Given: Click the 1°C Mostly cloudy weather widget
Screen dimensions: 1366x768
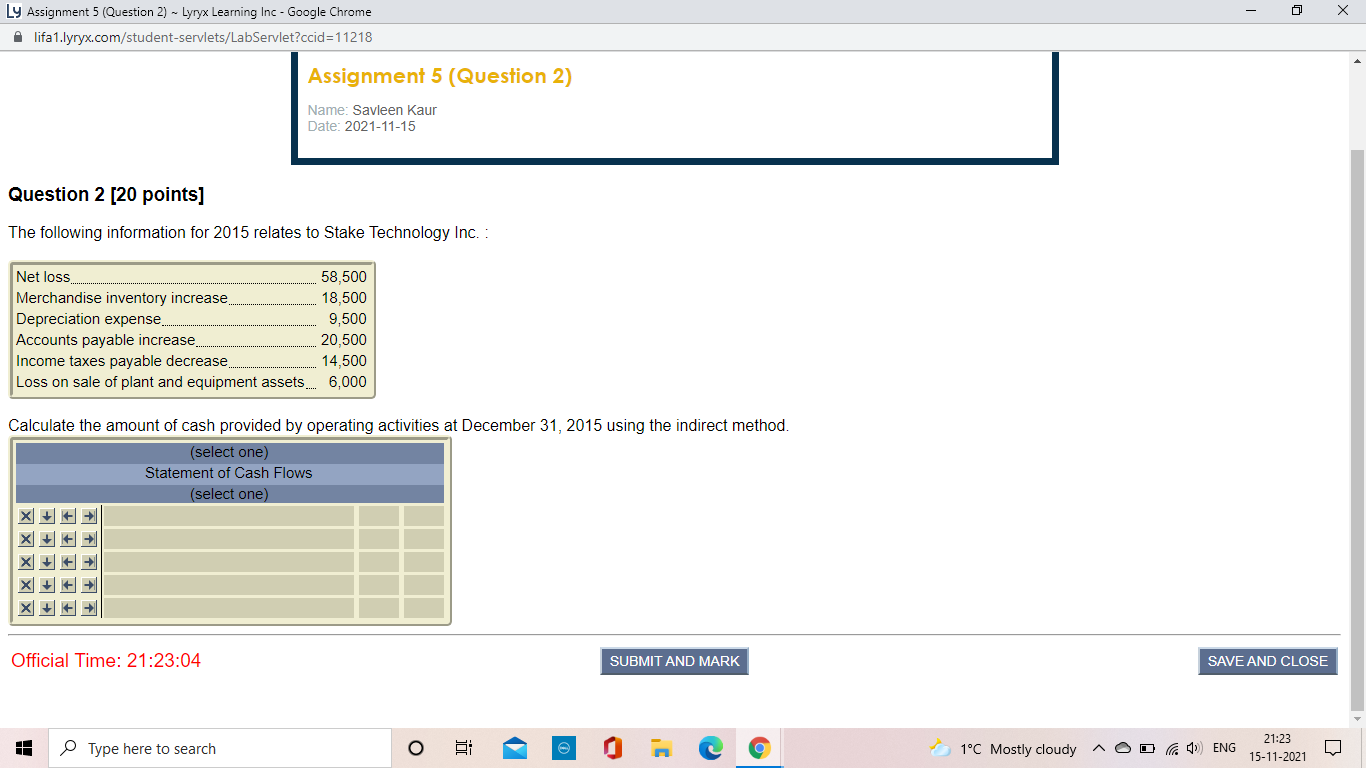Looking at the screenshot, I should 1004,748.
